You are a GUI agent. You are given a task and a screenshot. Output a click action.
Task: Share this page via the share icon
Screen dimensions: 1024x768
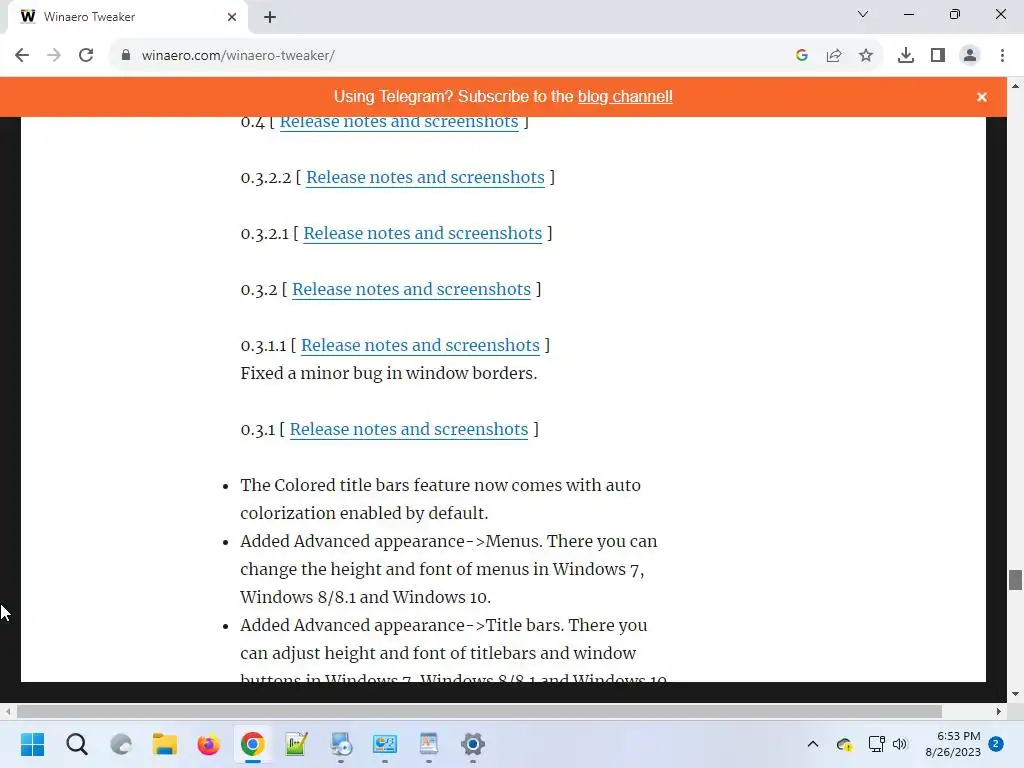tap(834, 56)
